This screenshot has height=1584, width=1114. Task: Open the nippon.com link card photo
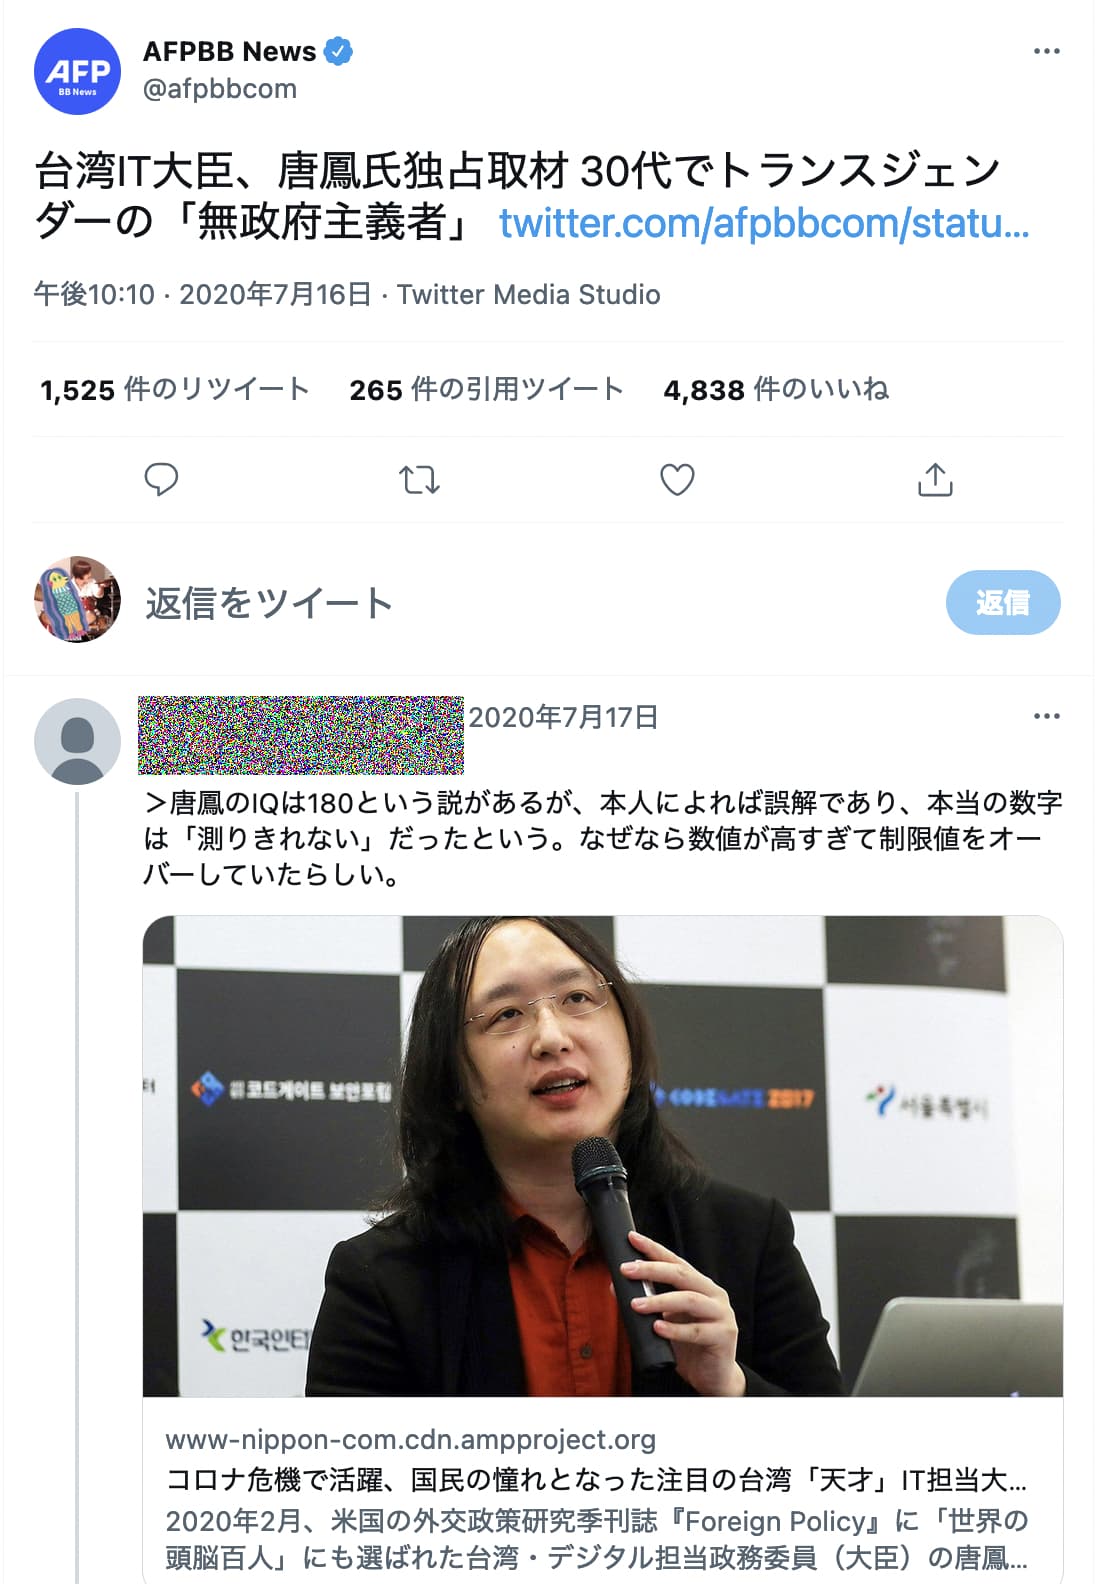point(603,1156)
